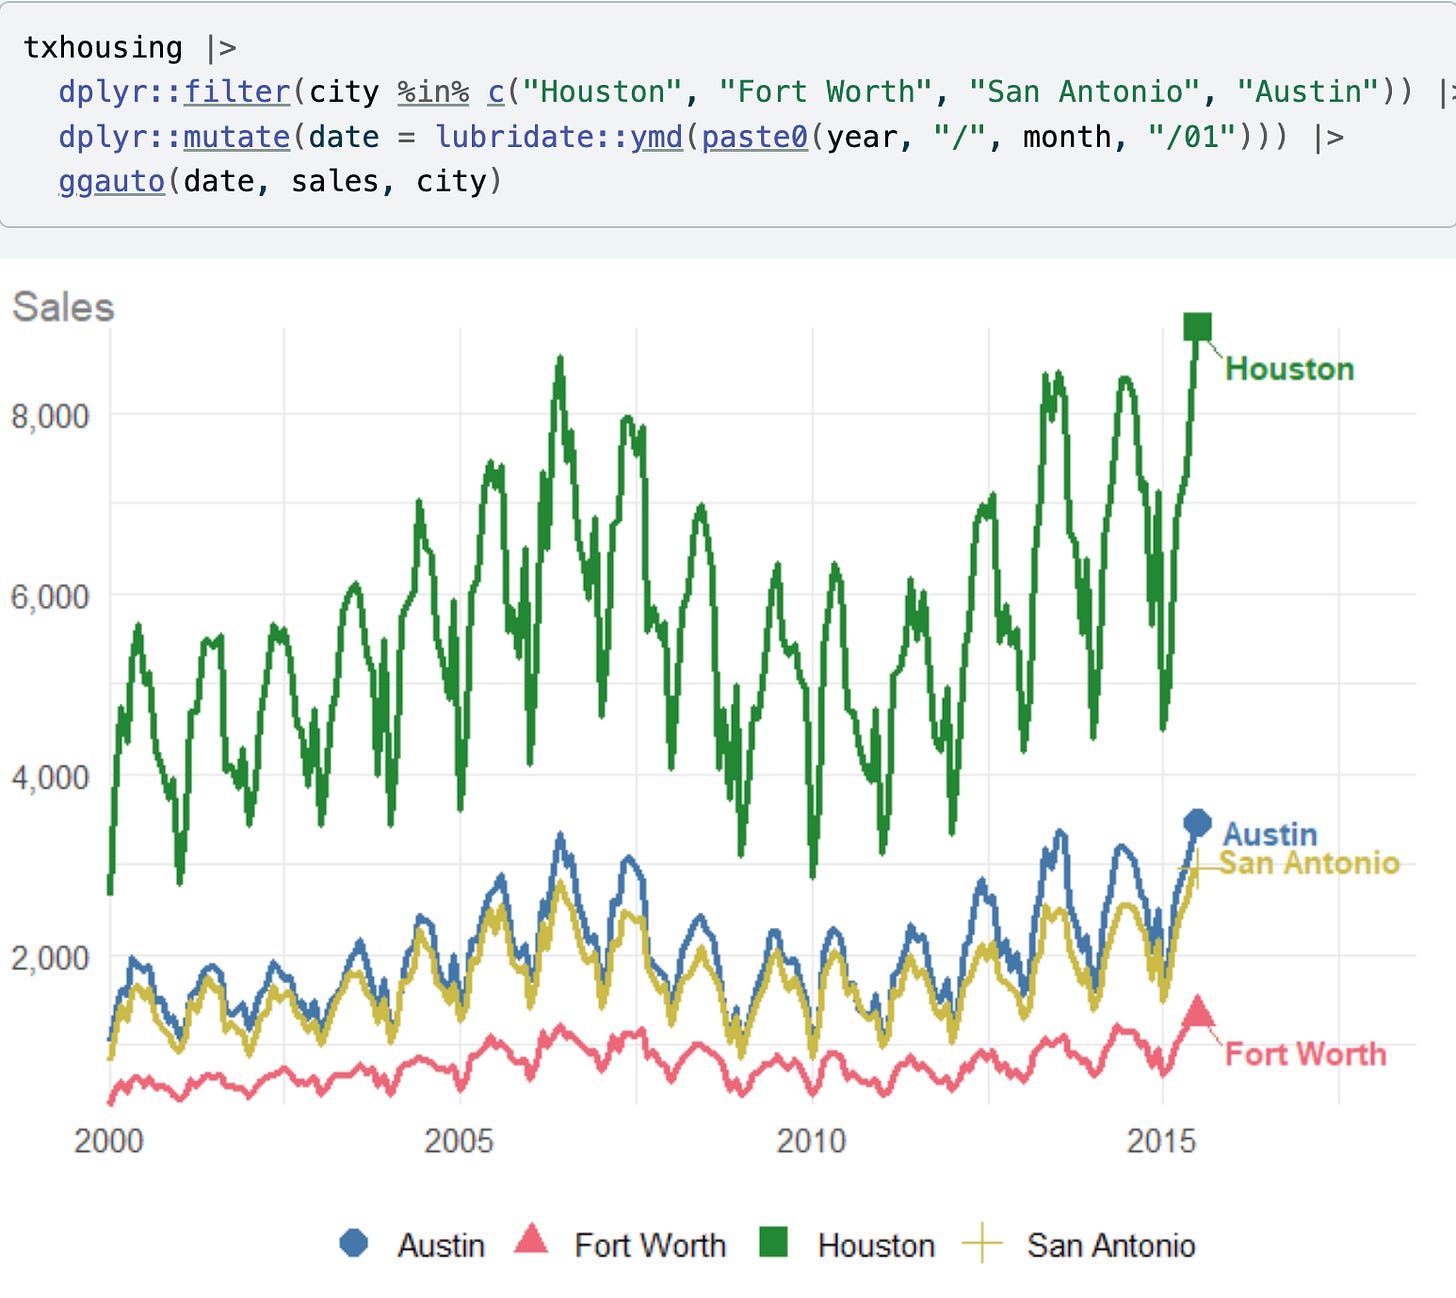This screenshot has width=1456, height=1298.
Task: Click the 'Austin' line label in chart
Action: pyautogui.click(x=1270, y=834)
